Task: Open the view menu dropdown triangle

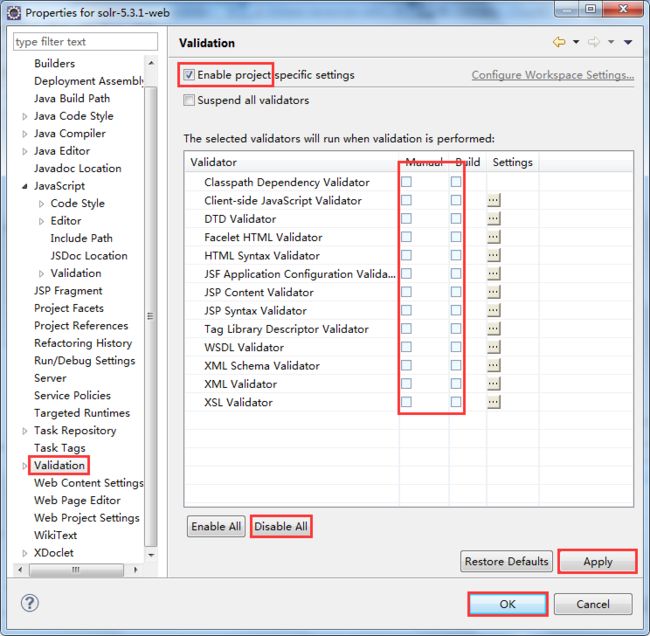Action: [628, 42]
